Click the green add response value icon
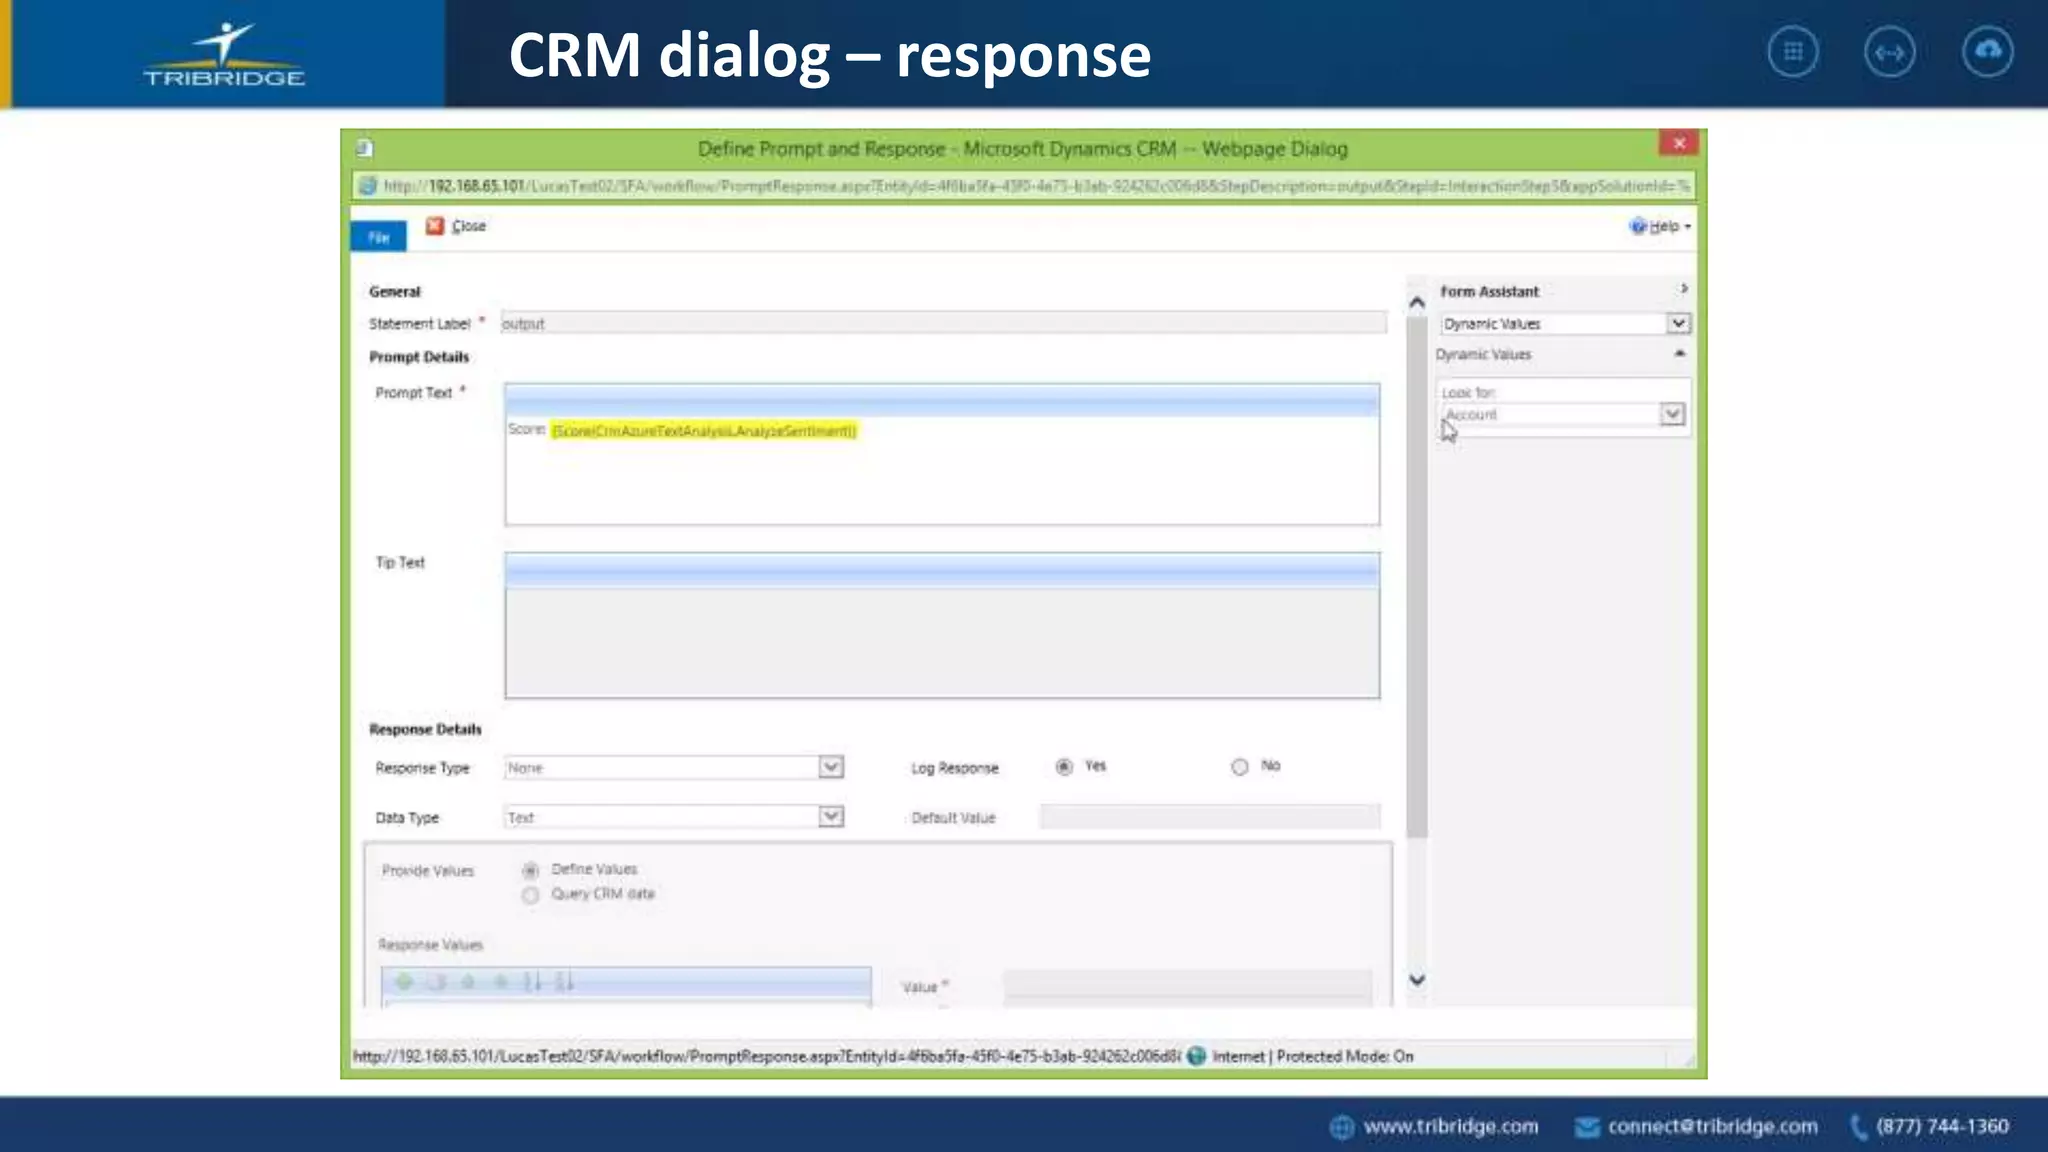Screen dimensions: 2048x1152 (x=404, y=982)
